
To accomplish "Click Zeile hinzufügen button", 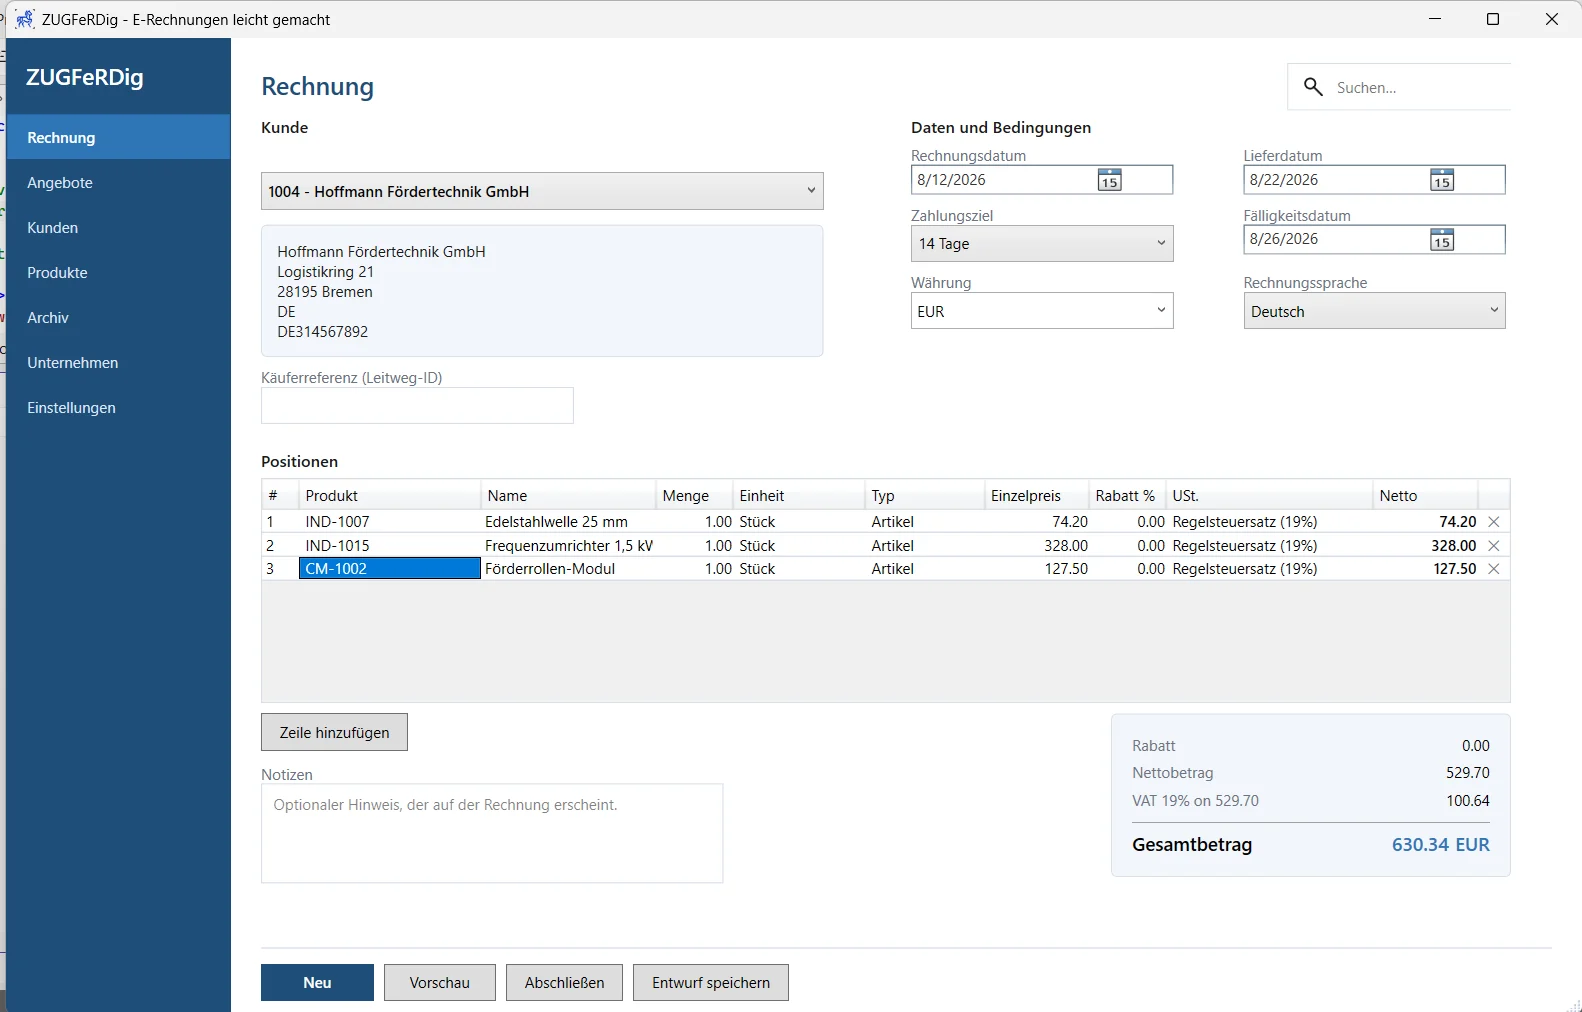I will (x=334, y=732).
